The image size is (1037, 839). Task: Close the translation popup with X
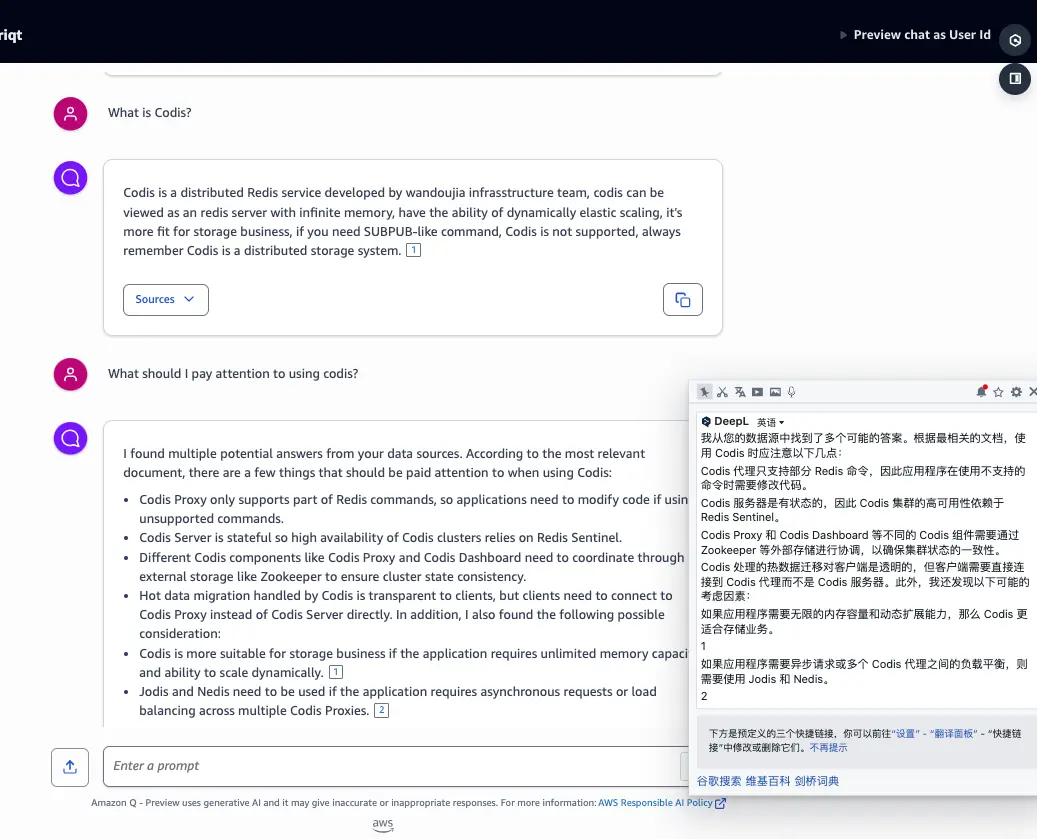(1032, 392)
